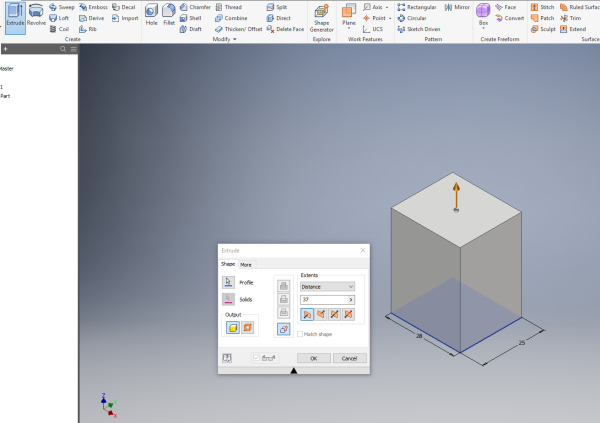The image size is (600, 423).
Task: Choose the Split tool
Action: 277,7
